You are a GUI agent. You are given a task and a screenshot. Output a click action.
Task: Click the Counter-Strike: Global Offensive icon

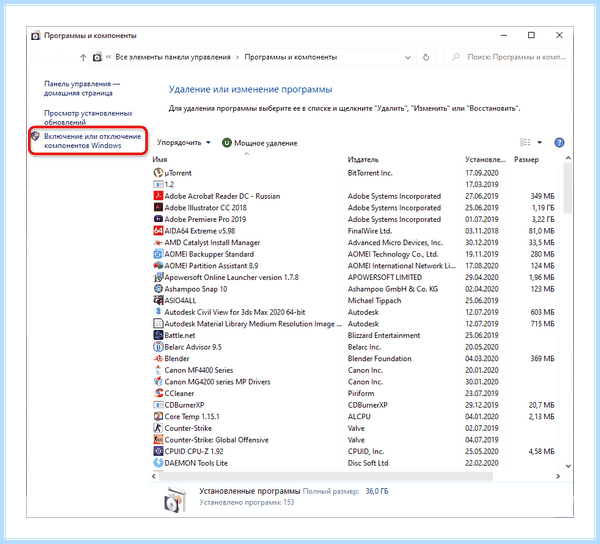point(158,440)
